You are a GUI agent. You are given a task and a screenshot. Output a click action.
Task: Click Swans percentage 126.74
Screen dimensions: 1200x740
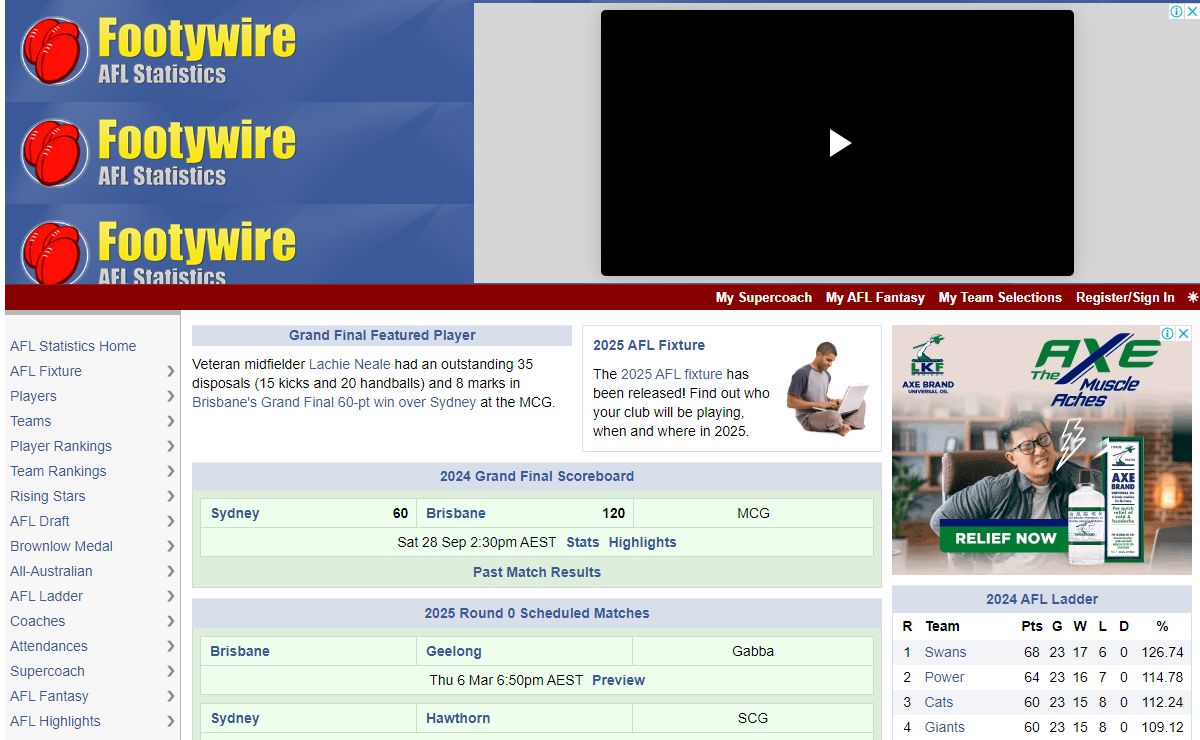[1162, 652]
